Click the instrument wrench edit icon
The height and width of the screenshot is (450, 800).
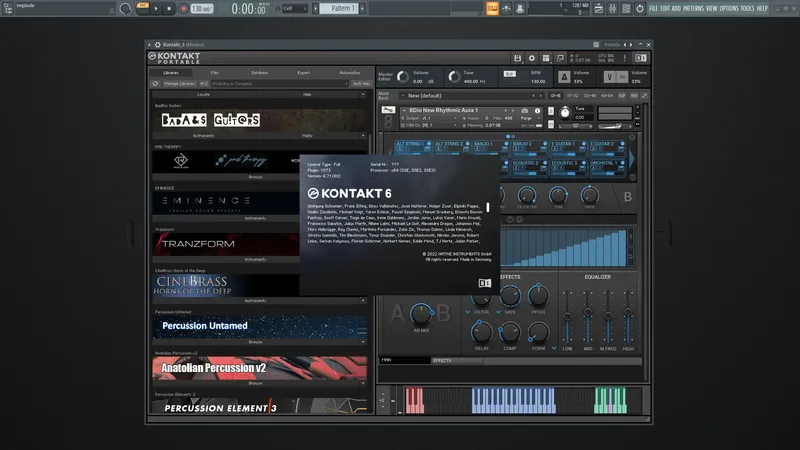click(x=388, y=110)
